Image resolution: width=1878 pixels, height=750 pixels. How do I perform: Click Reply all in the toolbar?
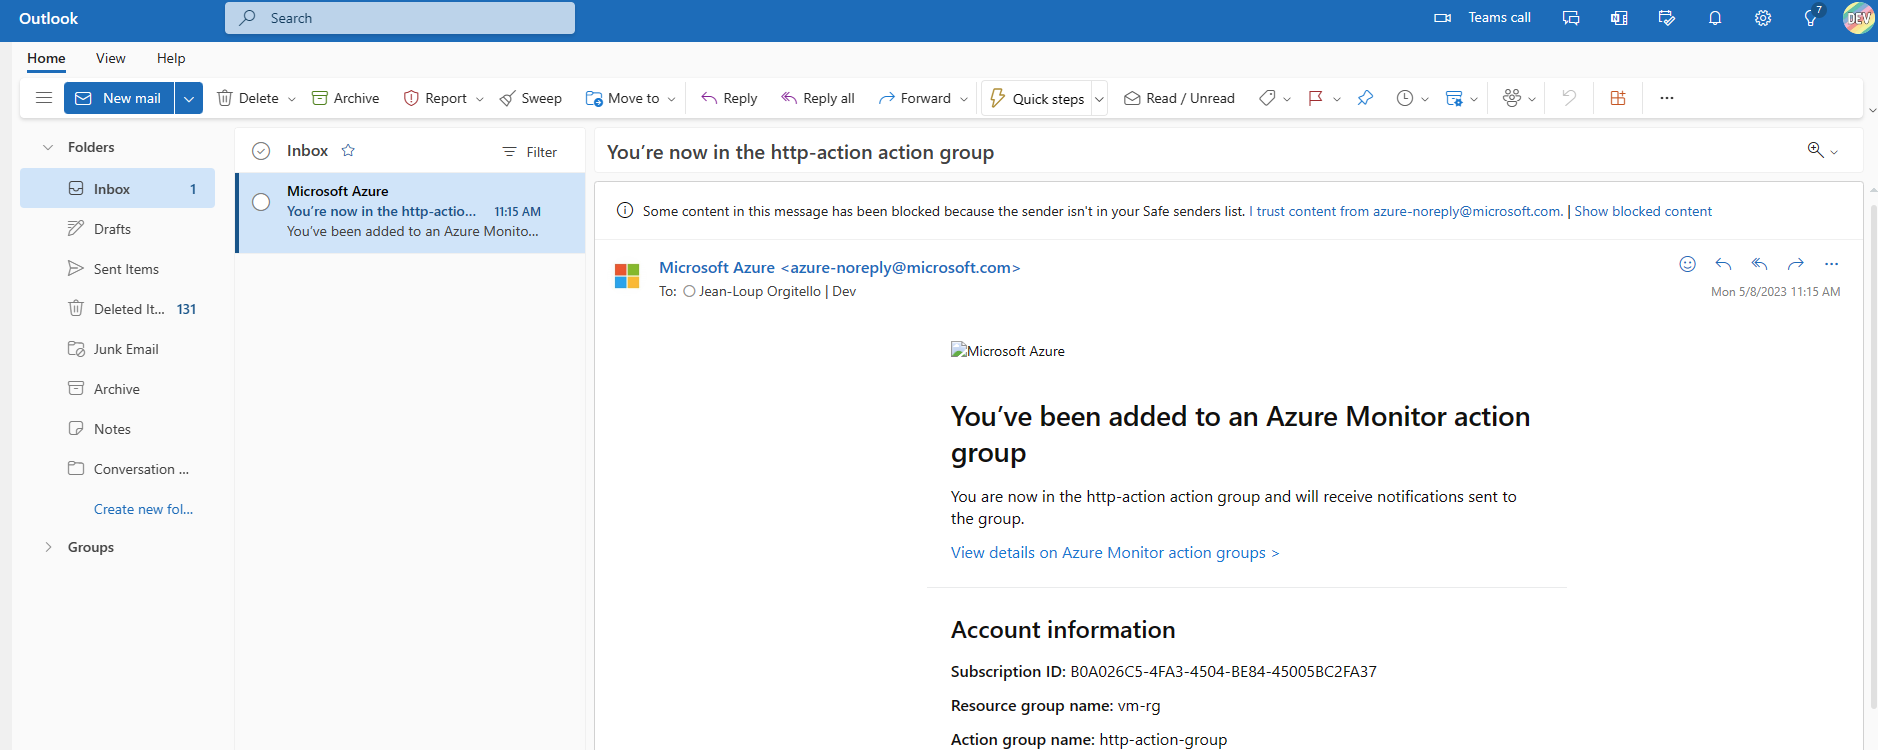click(818, 98)
